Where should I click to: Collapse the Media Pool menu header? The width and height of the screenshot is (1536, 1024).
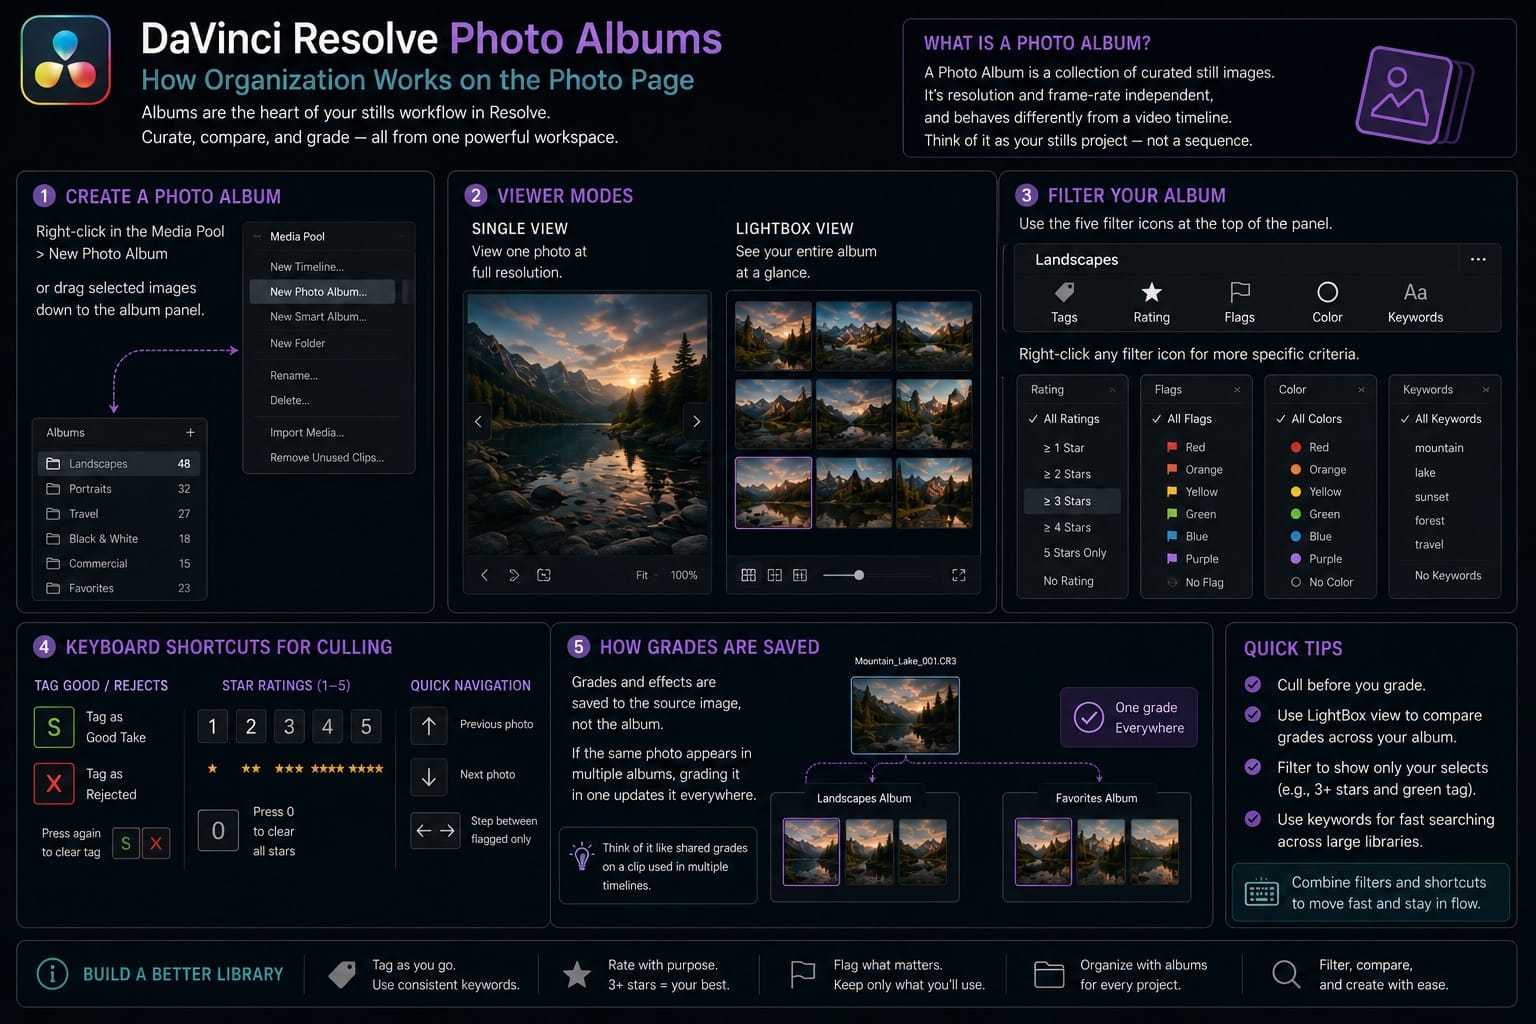coord(257,237)
